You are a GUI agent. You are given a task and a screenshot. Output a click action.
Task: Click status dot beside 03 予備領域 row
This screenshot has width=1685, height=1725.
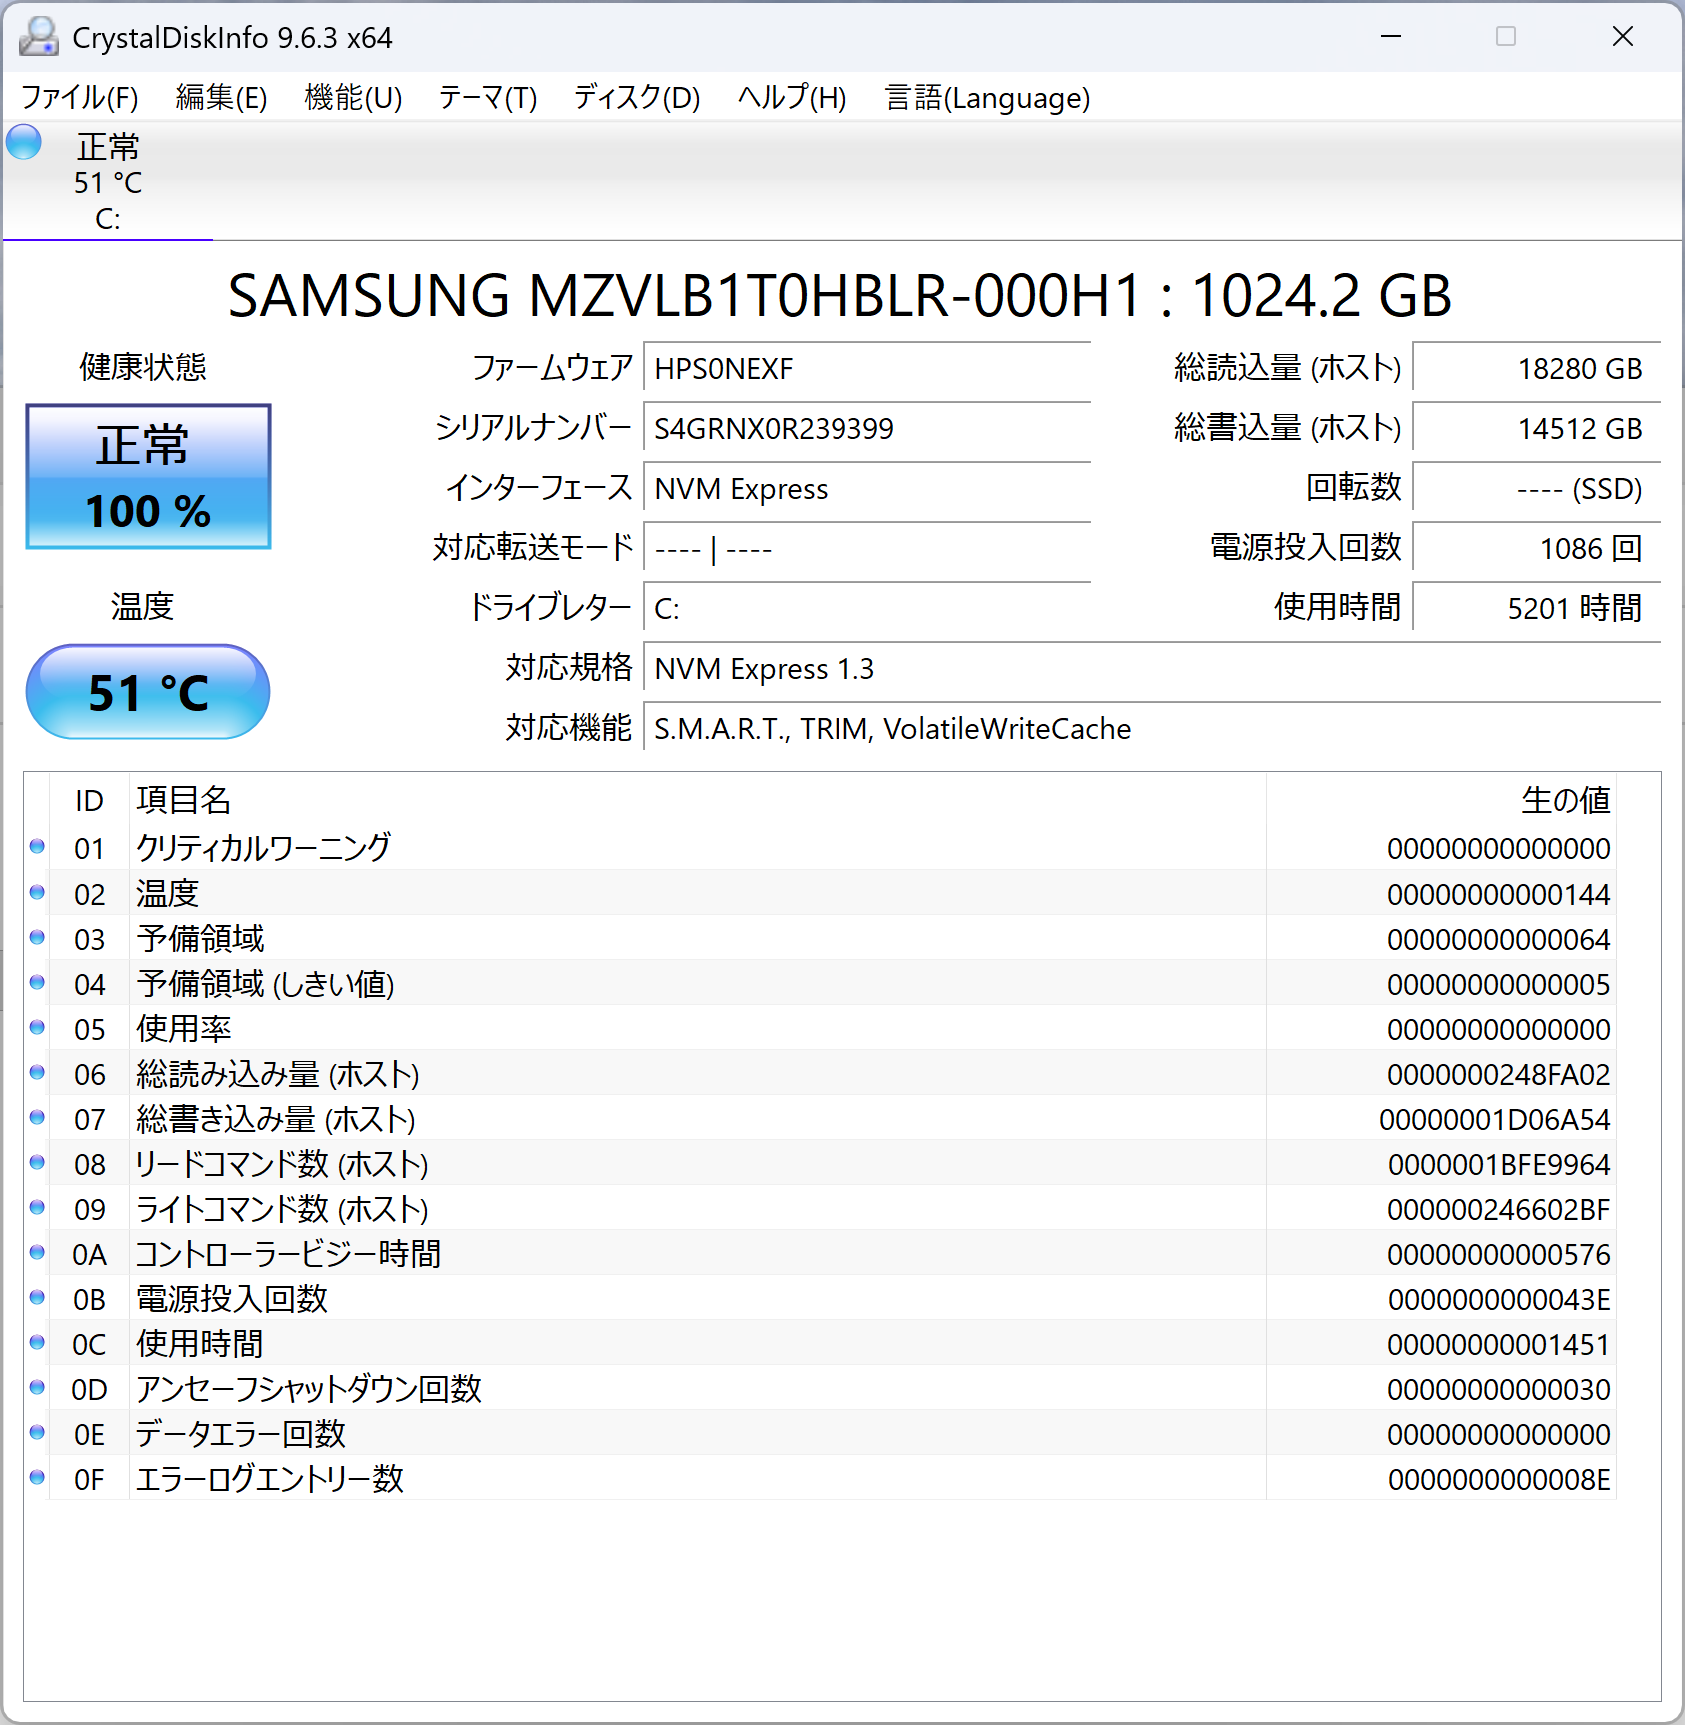tap(37, 937)
